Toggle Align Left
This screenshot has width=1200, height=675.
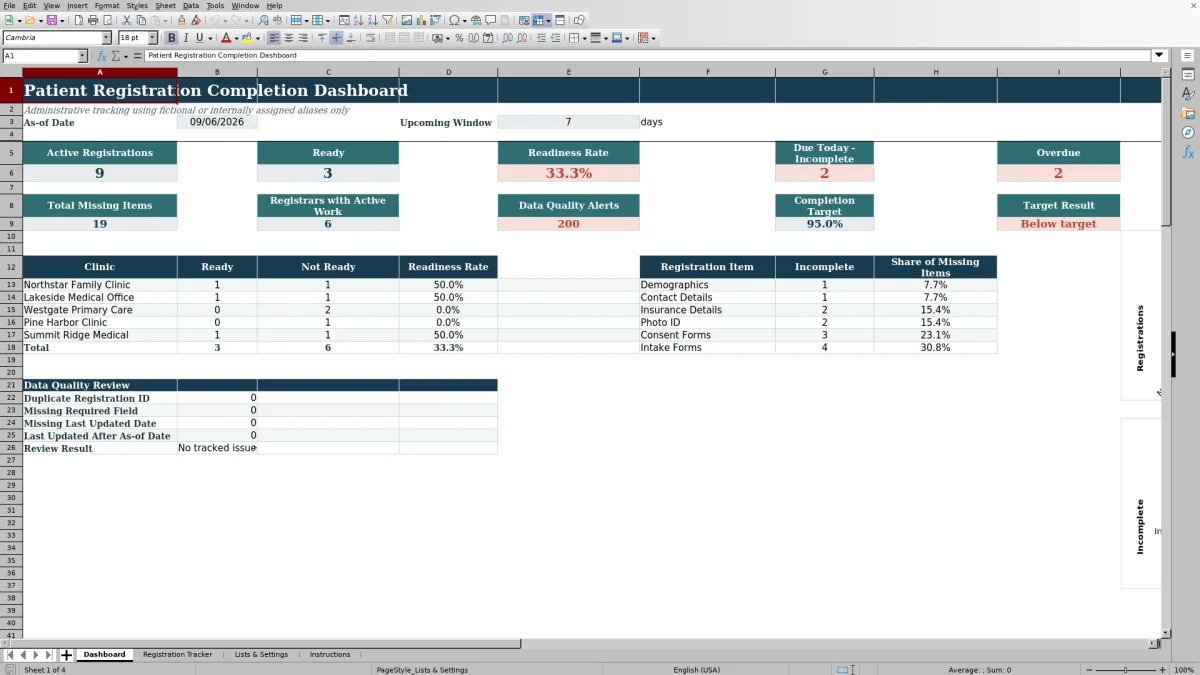click(x=274, y=38)
